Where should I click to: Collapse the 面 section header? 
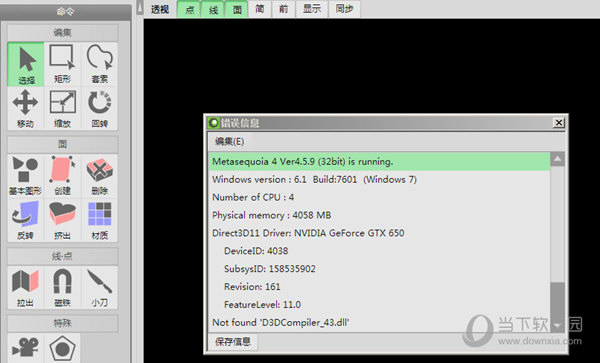(63, 144)
